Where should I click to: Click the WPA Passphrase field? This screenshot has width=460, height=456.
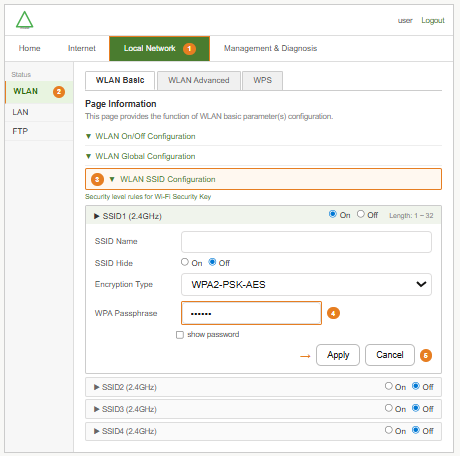coord(251,313)
